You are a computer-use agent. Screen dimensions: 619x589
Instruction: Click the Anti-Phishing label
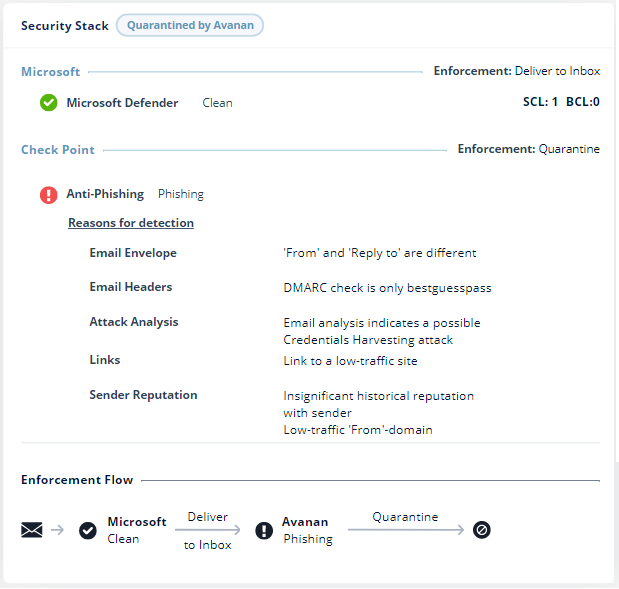pos(105,194)
